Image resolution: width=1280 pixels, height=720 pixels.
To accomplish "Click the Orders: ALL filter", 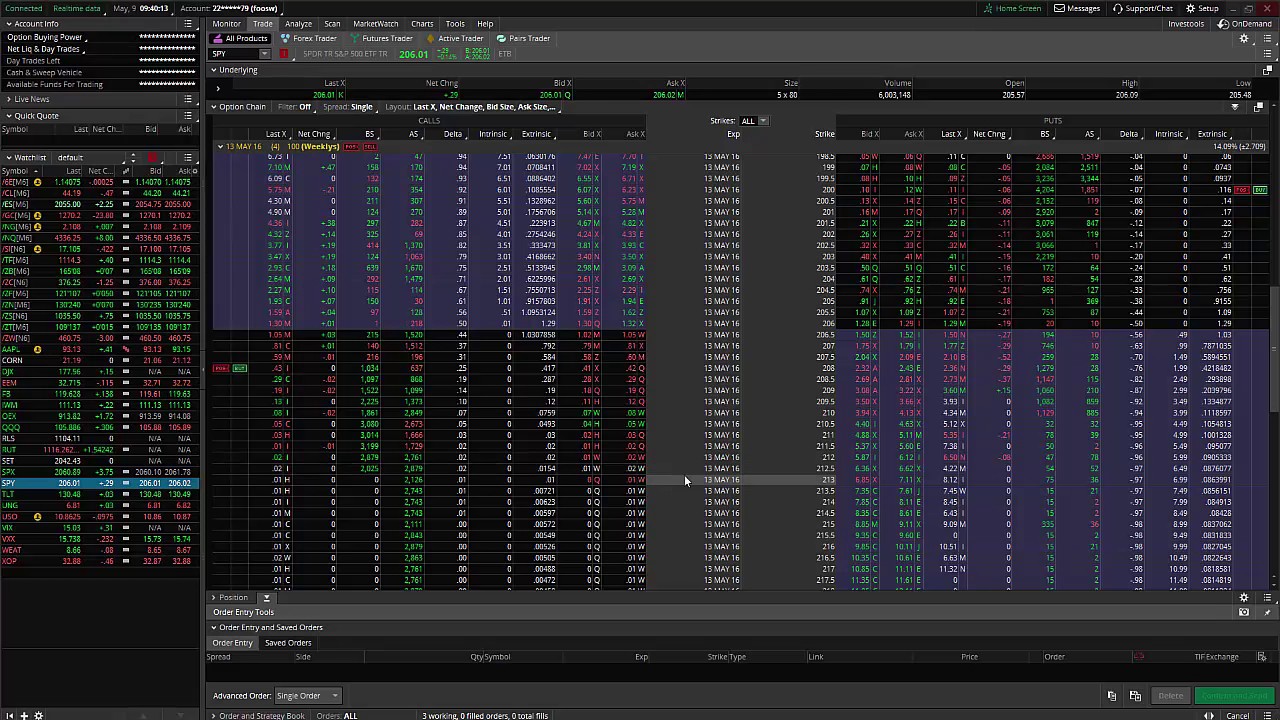I will (x=337, y=716).
